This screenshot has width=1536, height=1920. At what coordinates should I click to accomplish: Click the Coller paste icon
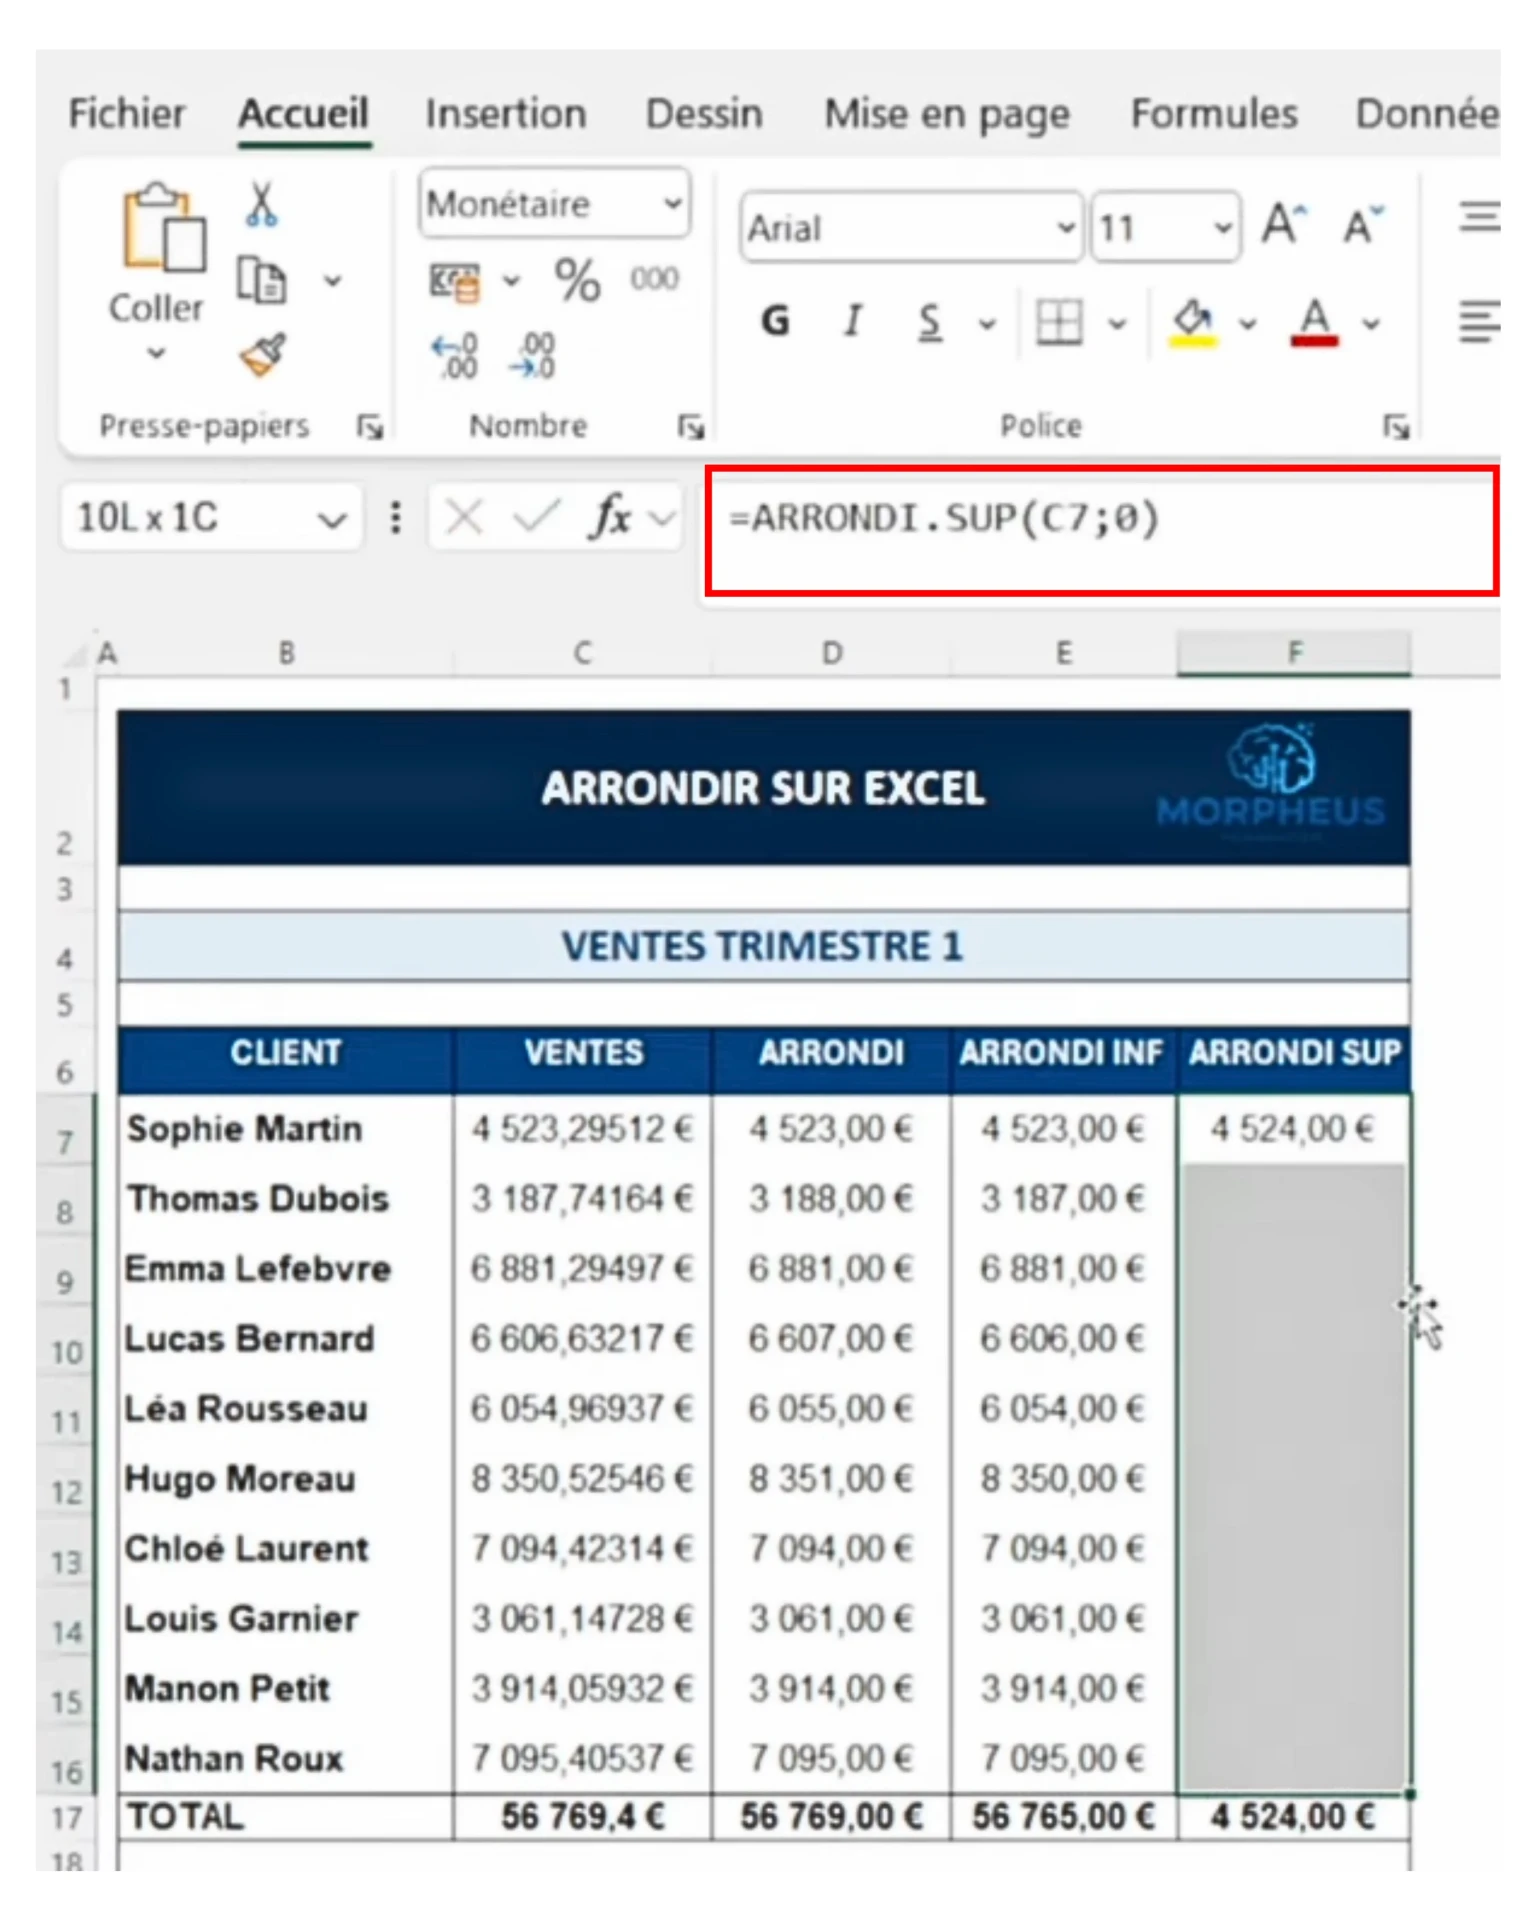coord(164,229)
